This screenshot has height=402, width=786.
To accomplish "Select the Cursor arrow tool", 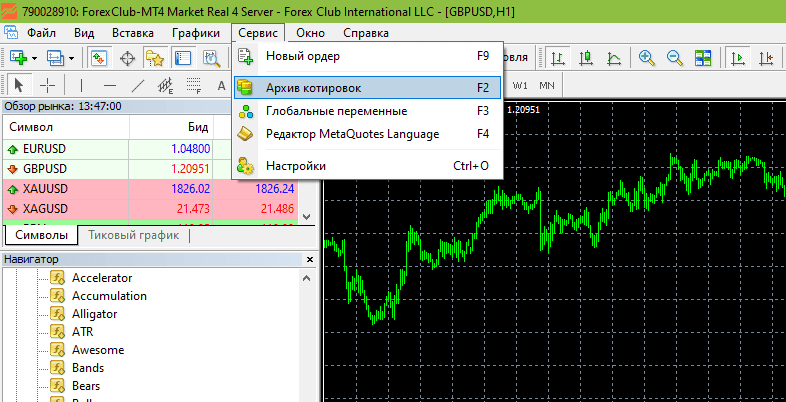I will [x=19, y=86].
